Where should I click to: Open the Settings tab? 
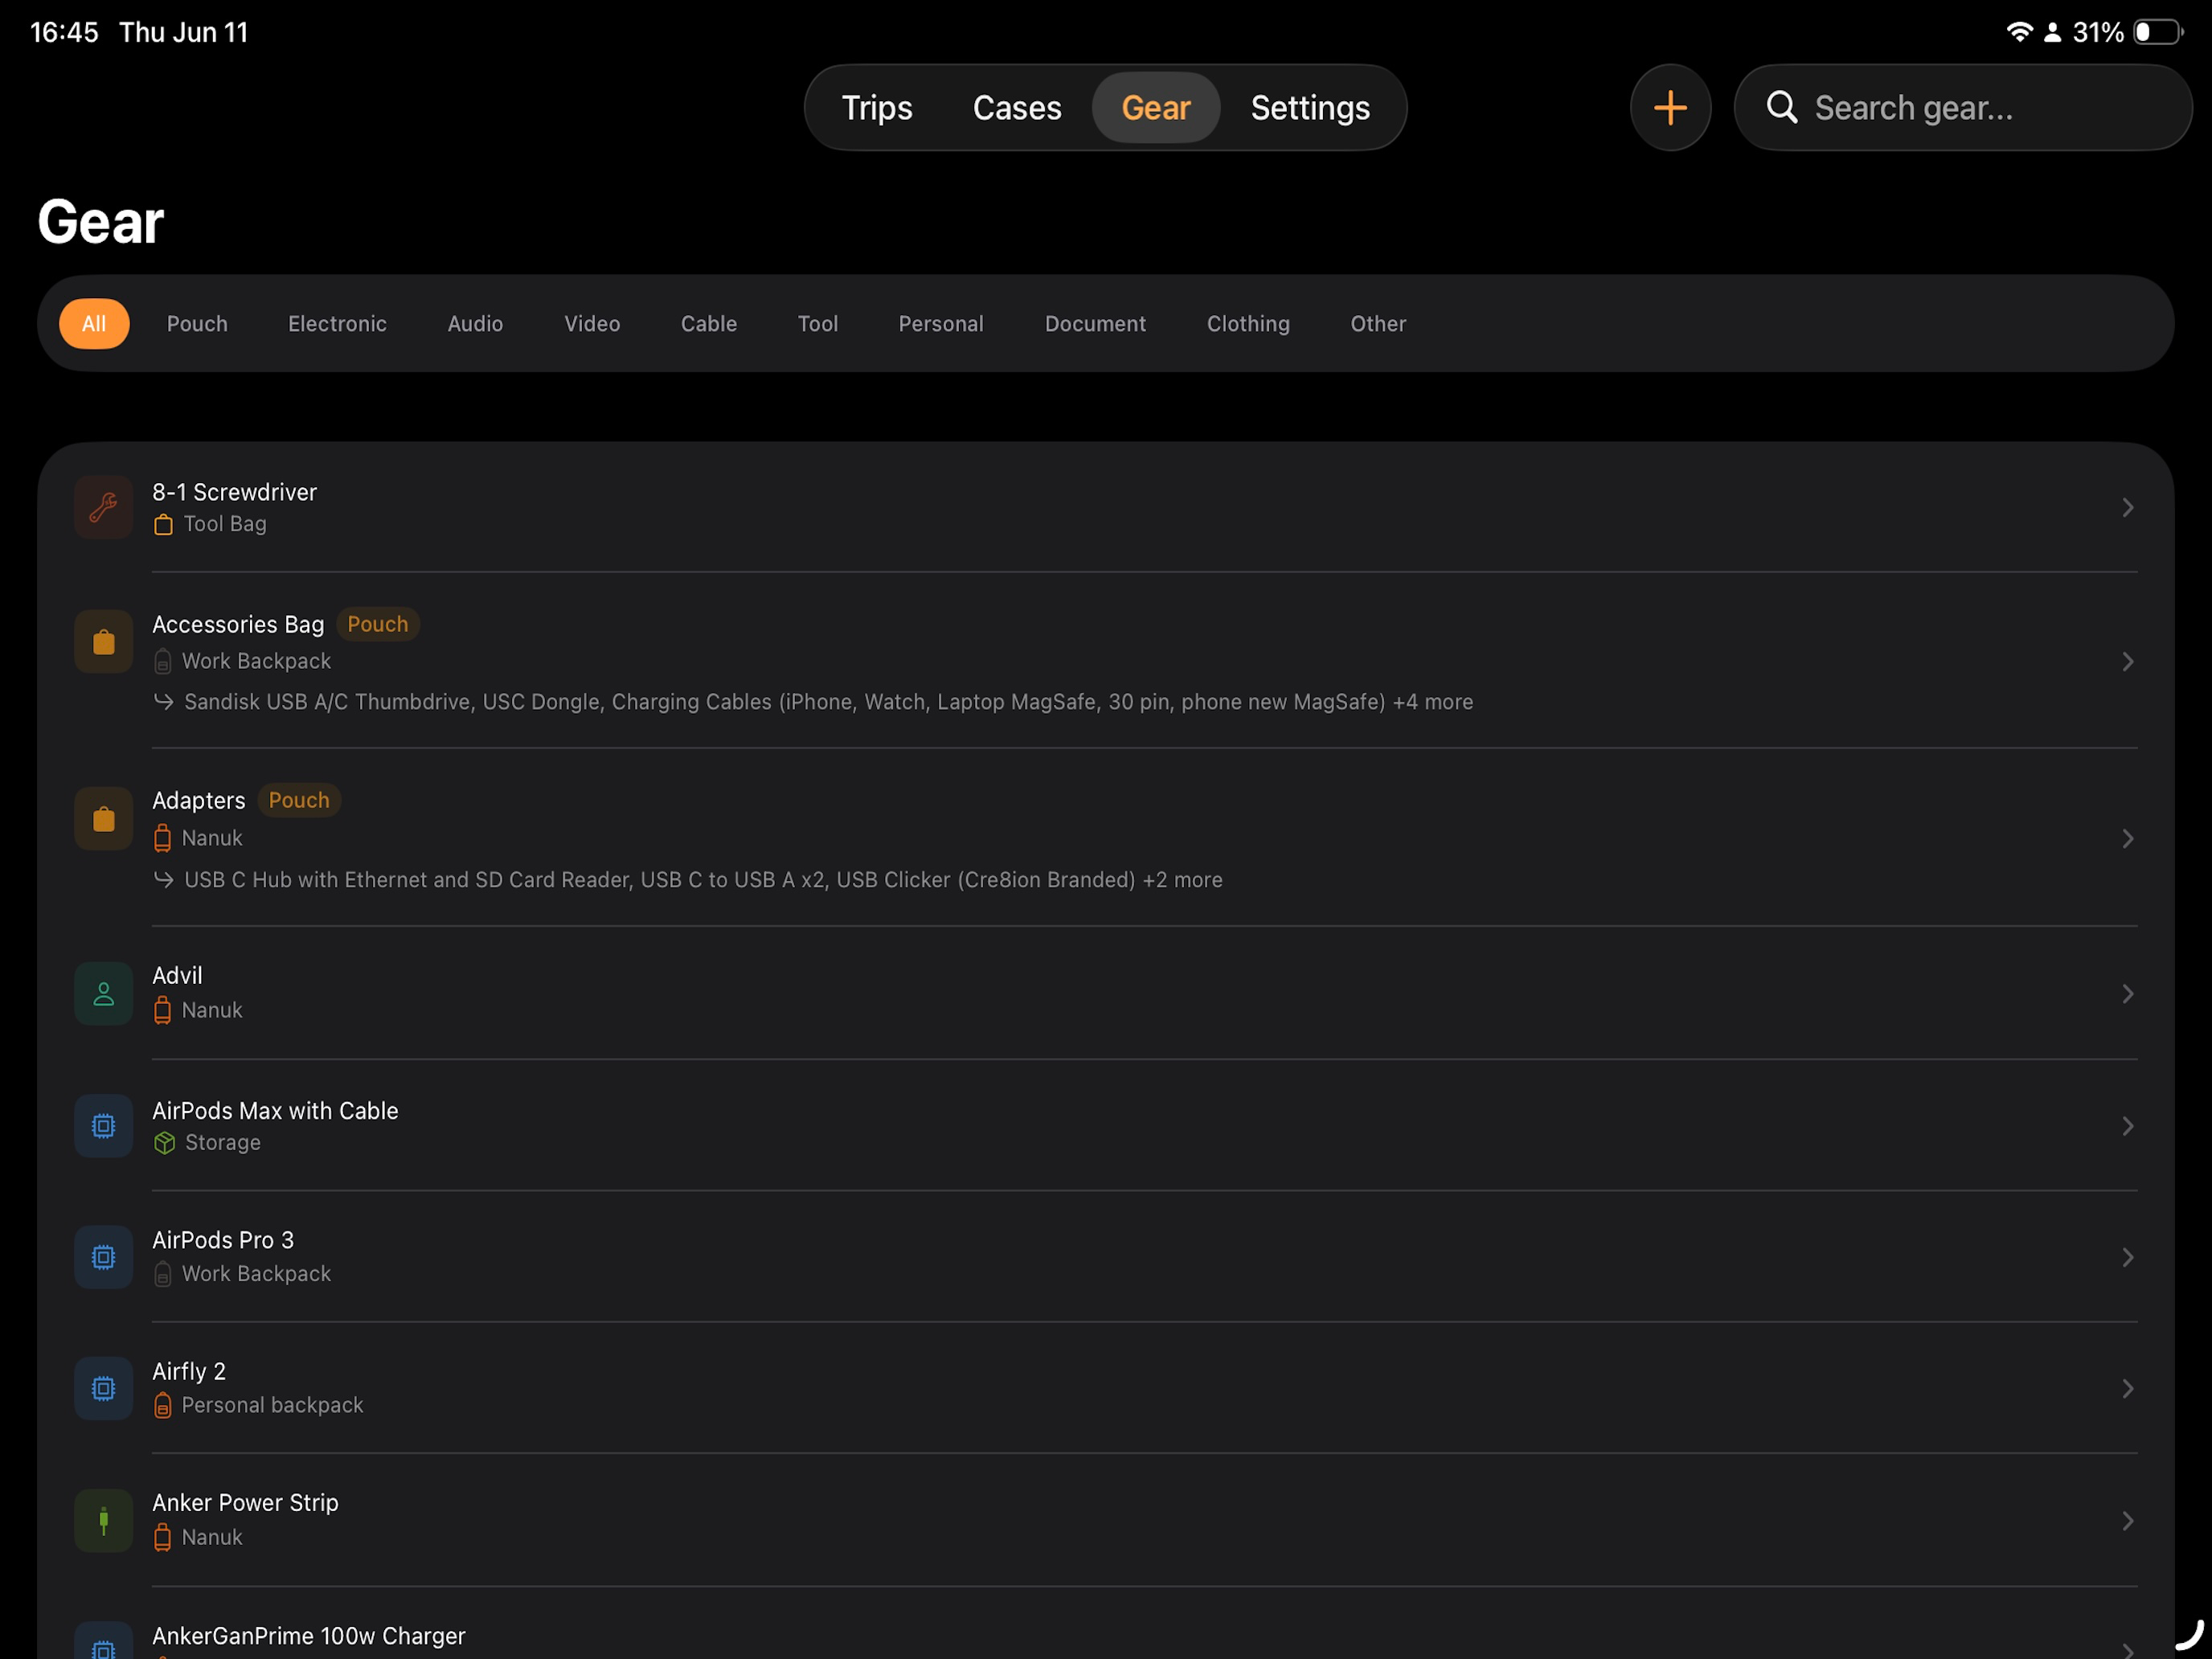1310,108
